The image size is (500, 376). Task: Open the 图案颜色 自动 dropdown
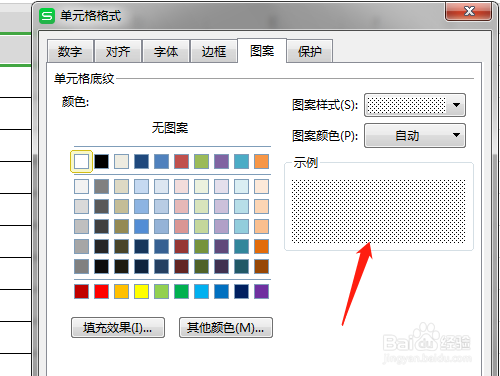click(x=415, y=135)
